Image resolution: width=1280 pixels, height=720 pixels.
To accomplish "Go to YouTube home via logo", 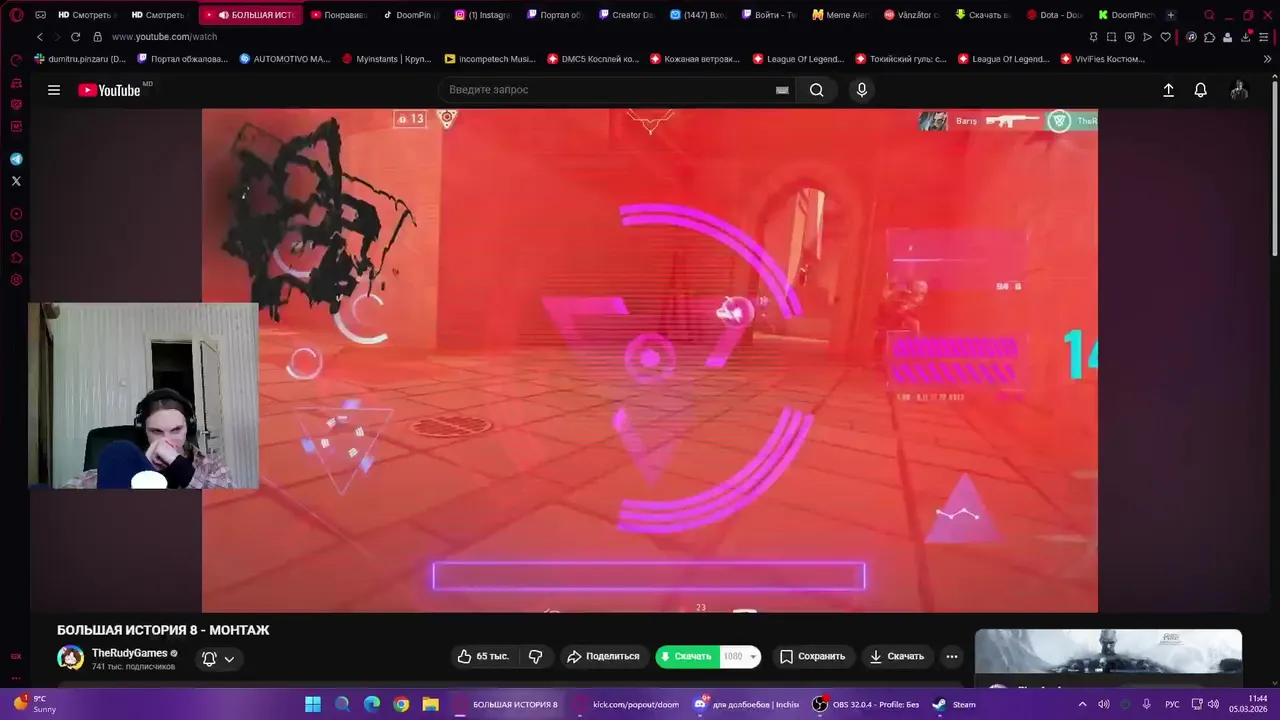I will click(110, 90).
